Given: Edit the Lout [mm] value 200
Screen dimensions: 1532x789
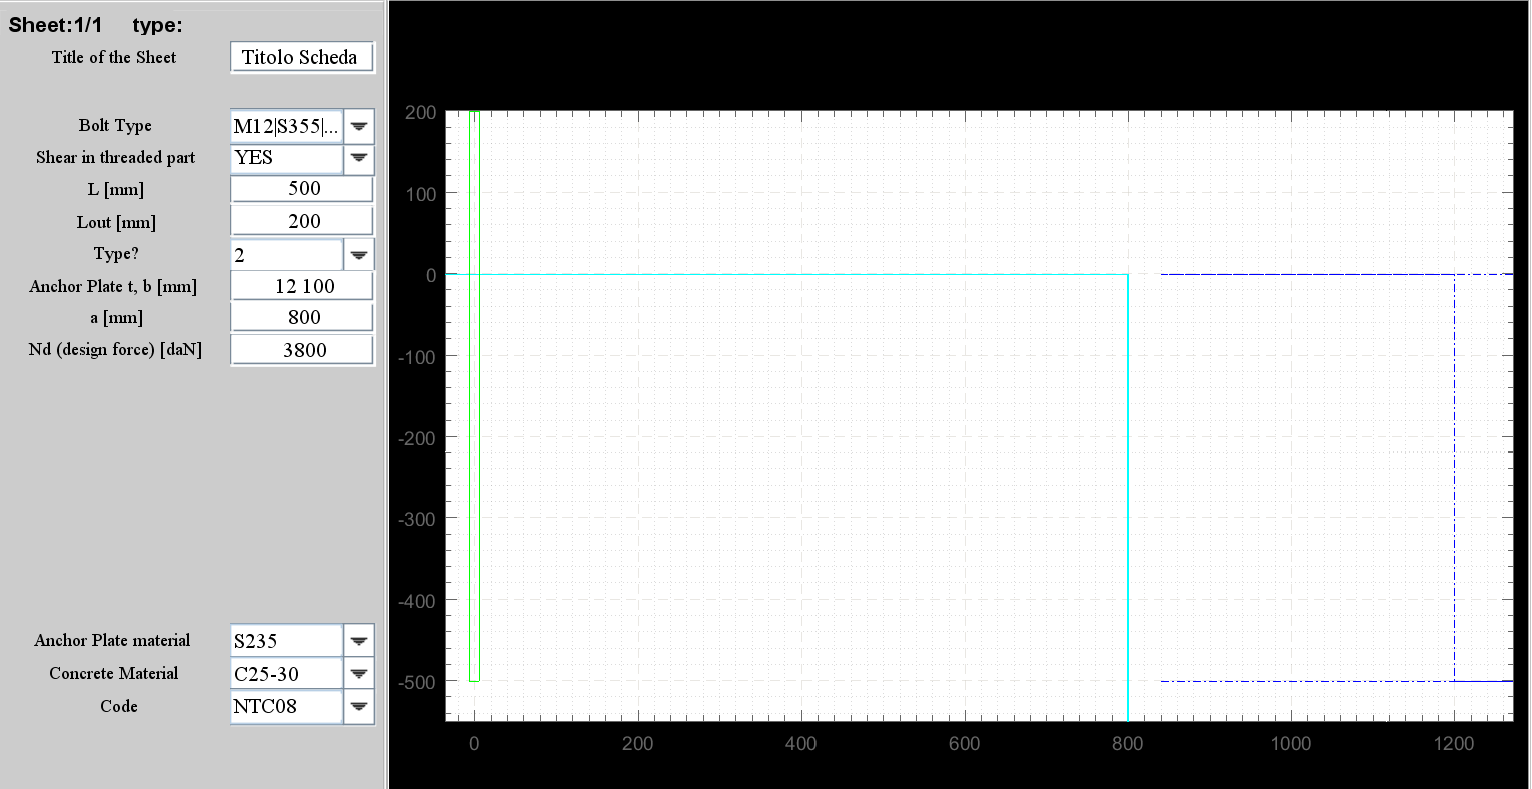Looking at the screenshot, I should coord(302,221).
